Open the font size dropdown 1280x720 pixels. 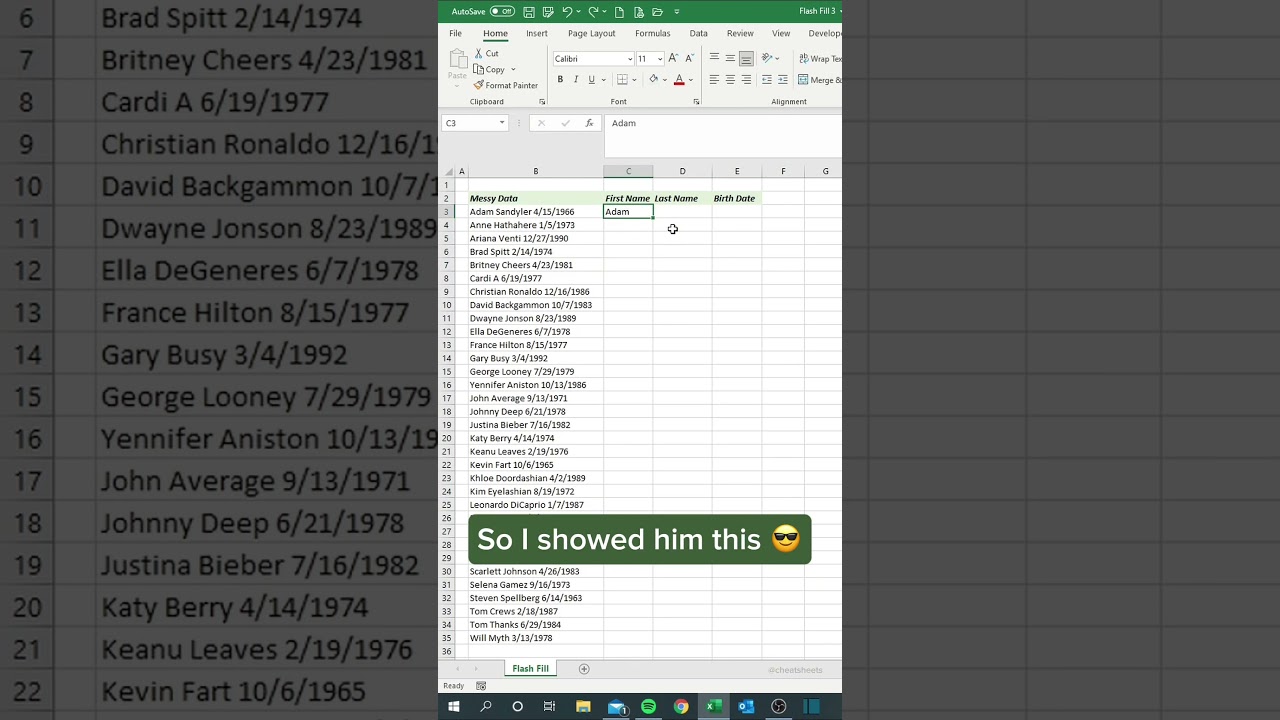(660, 59)
